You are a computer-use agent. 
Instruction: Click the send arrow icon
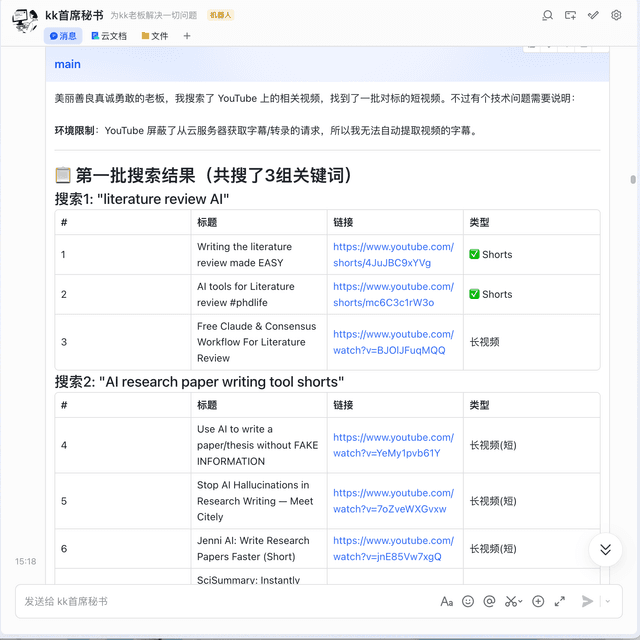coord(587,601)
